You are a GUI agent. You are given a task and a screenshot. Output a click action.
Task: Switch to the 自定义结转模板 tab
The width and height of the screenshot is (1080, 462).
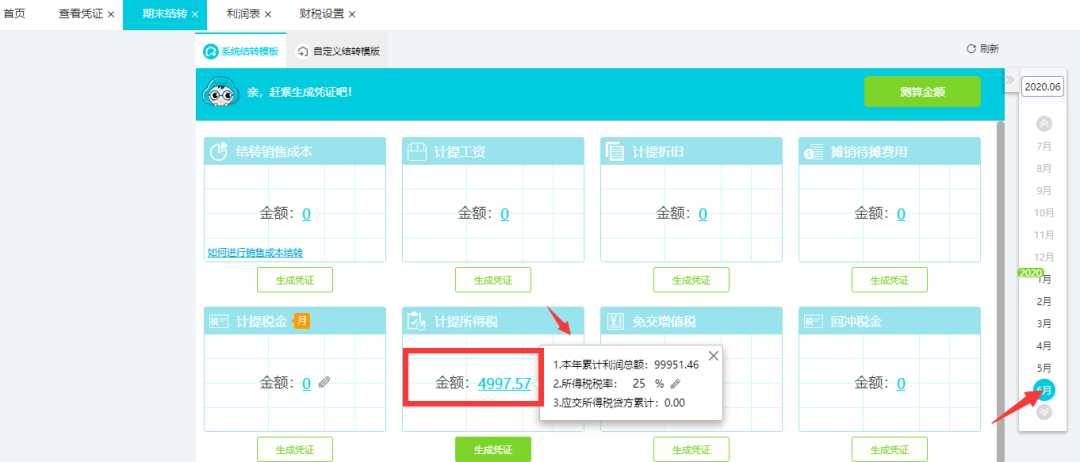(338, 50)
